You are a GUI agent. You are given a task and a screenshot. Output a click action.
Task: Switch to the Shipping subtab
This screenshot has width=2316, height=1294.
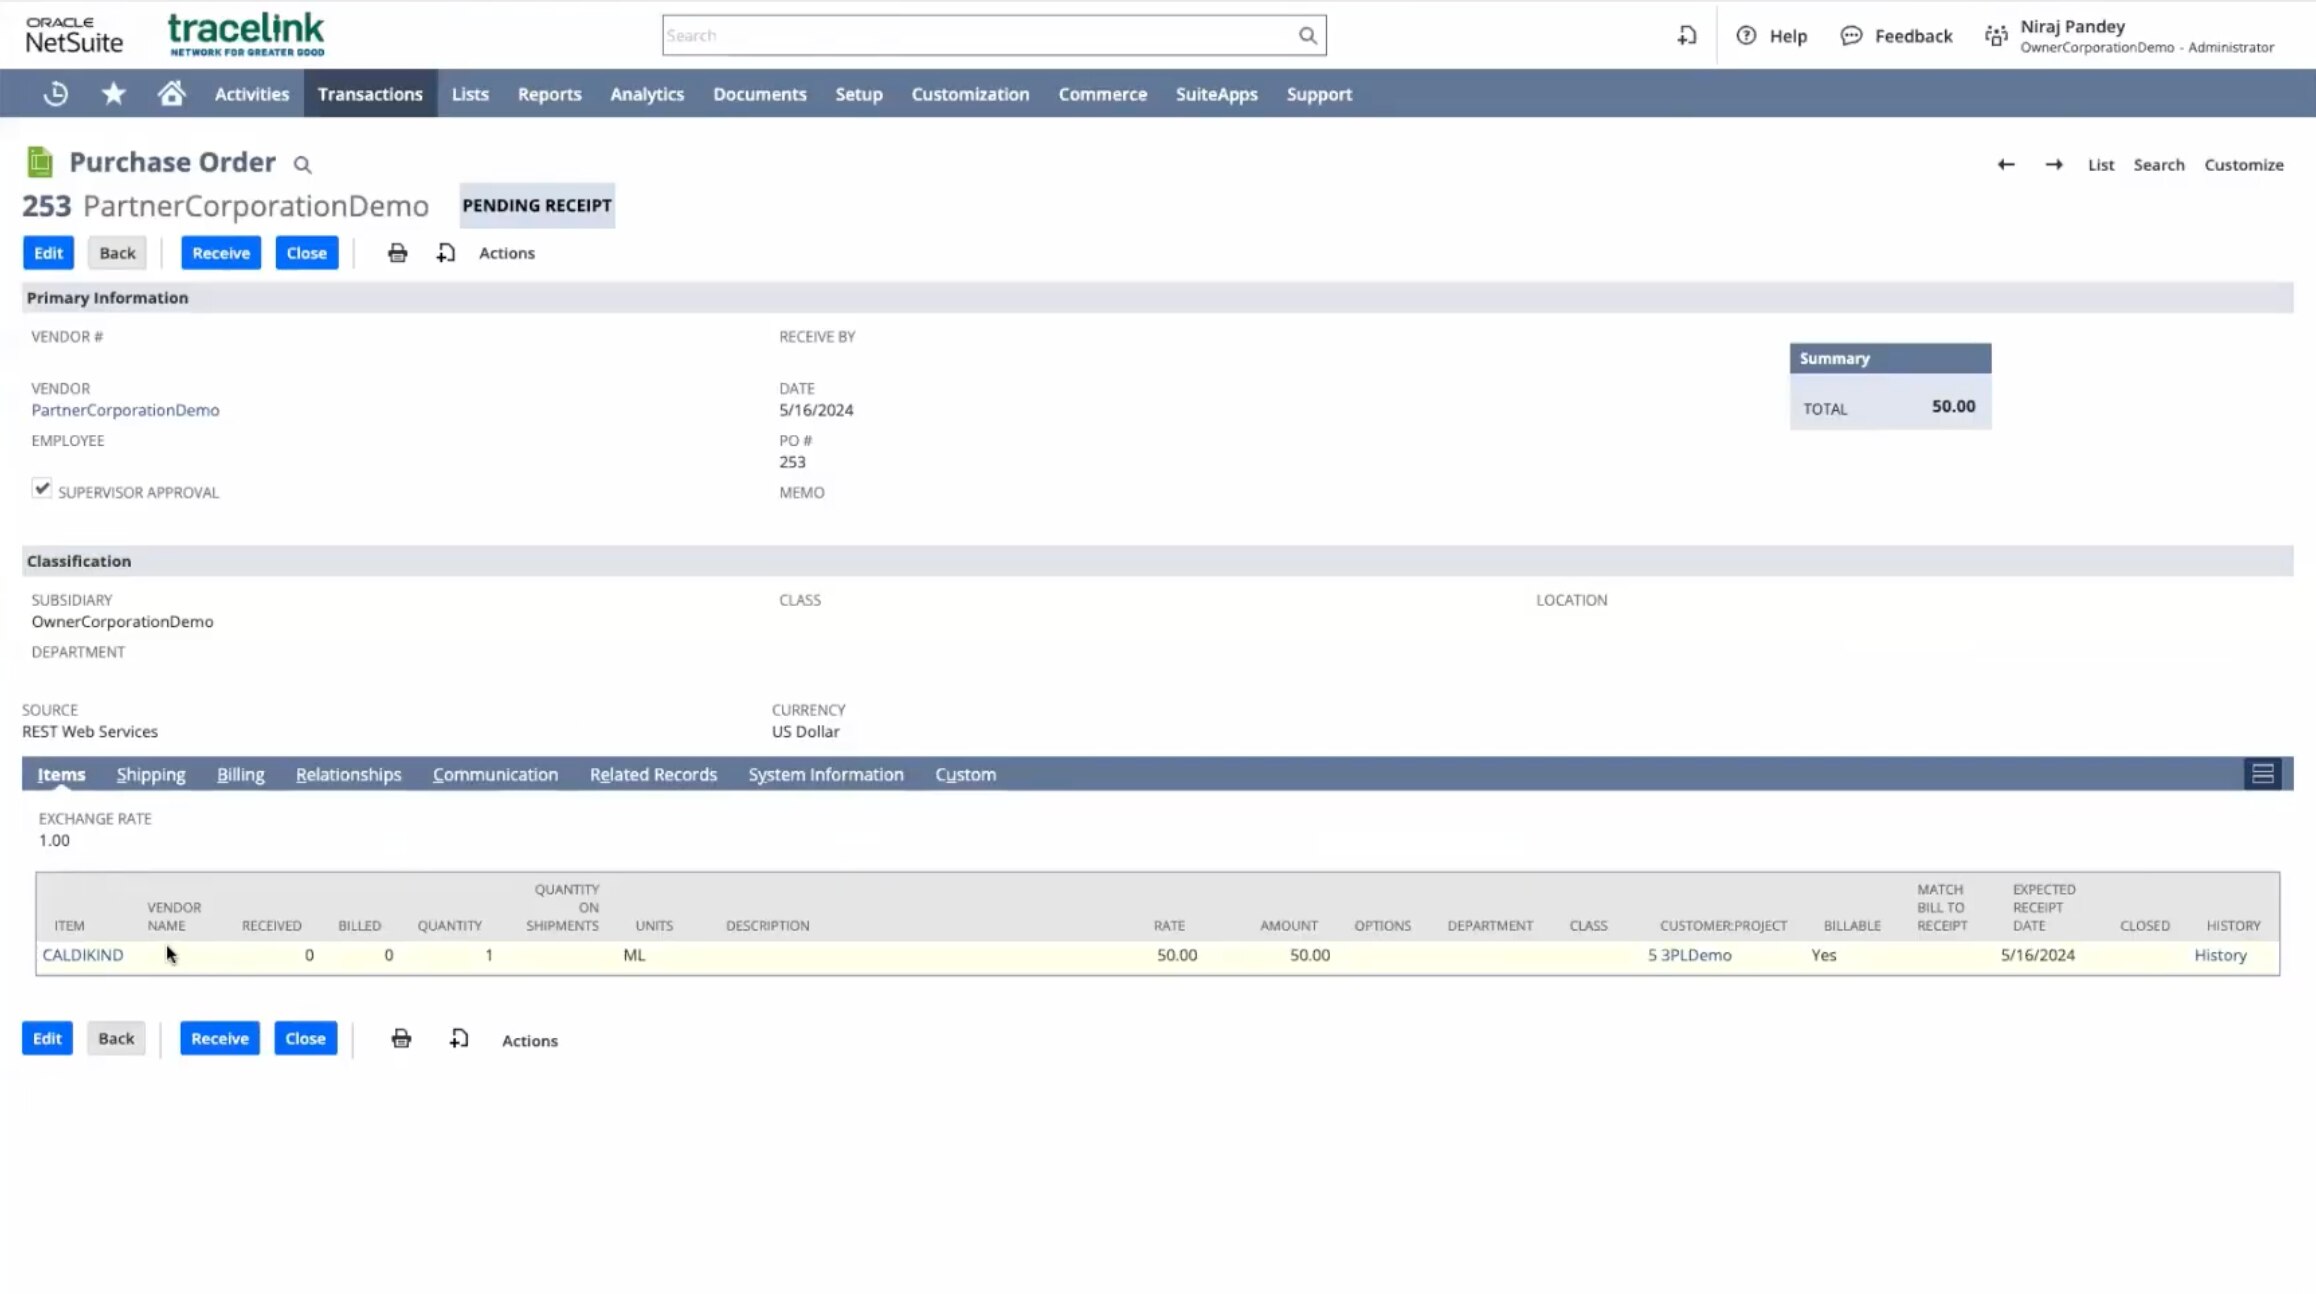[150, 775]
